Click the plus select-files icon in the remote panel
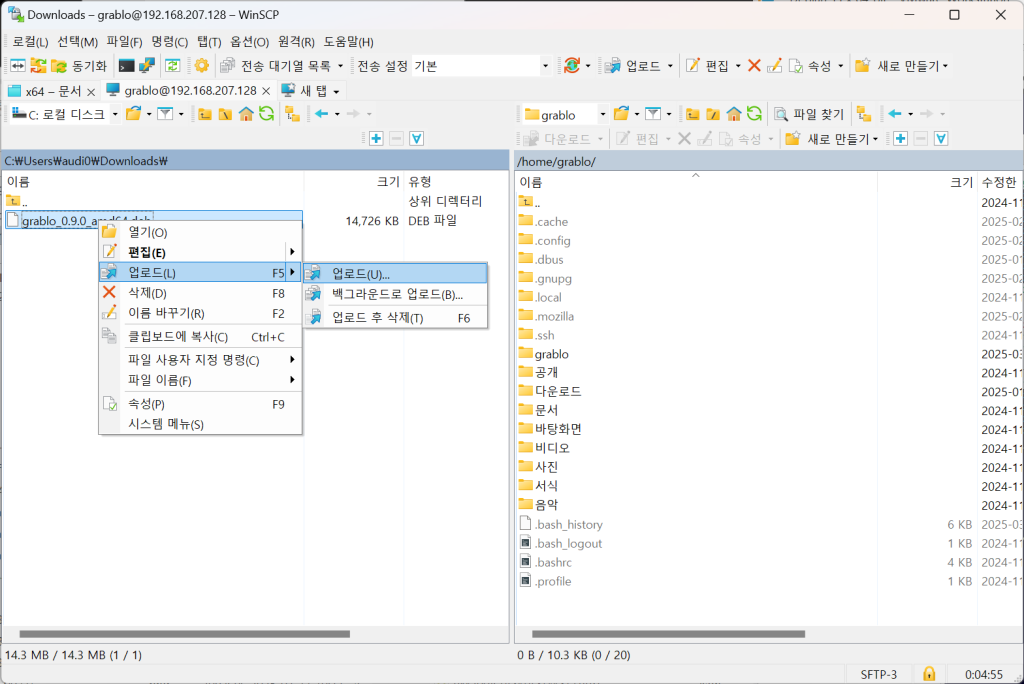 pos(901,138)
